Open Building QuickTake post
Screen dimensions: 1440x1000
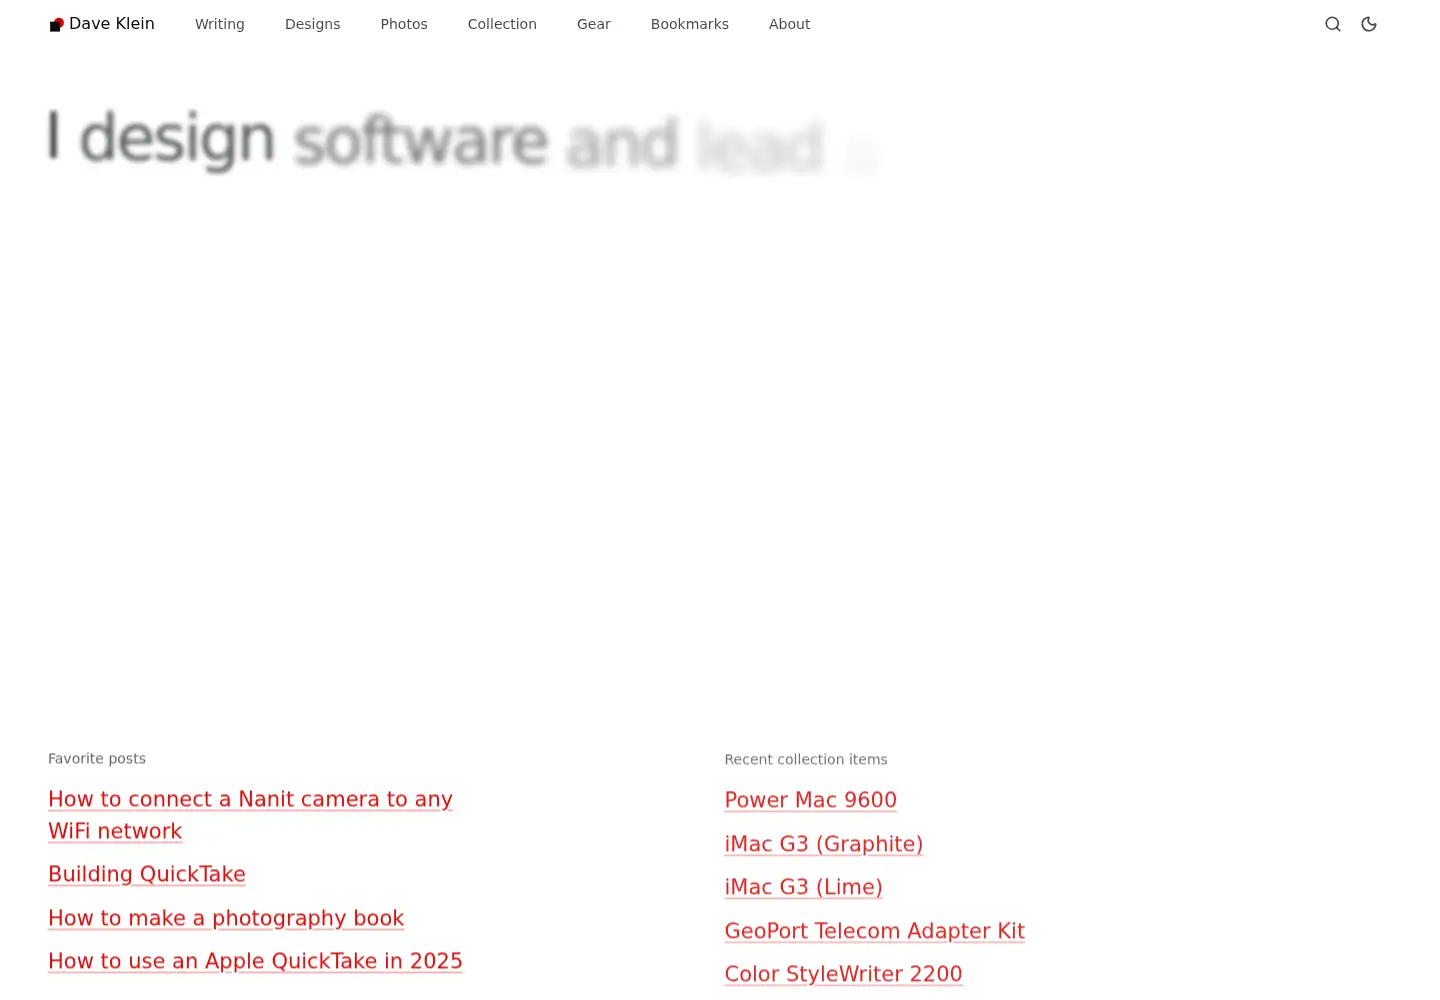[x=147, y=874]
